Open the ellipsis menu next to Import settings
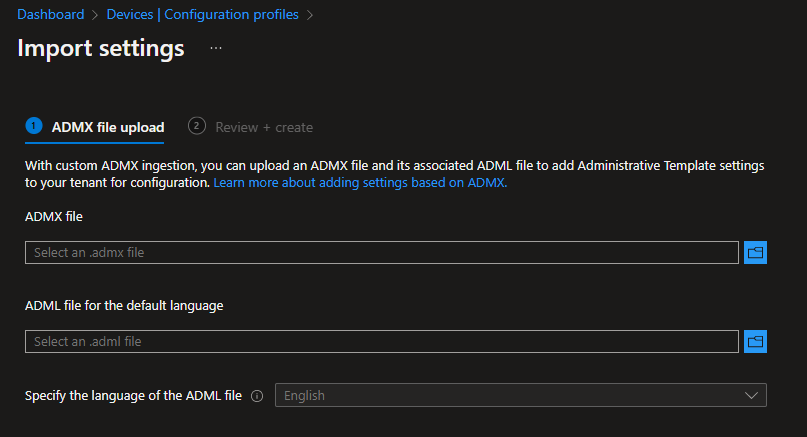The image size is (807, 437). pos(216,48)
